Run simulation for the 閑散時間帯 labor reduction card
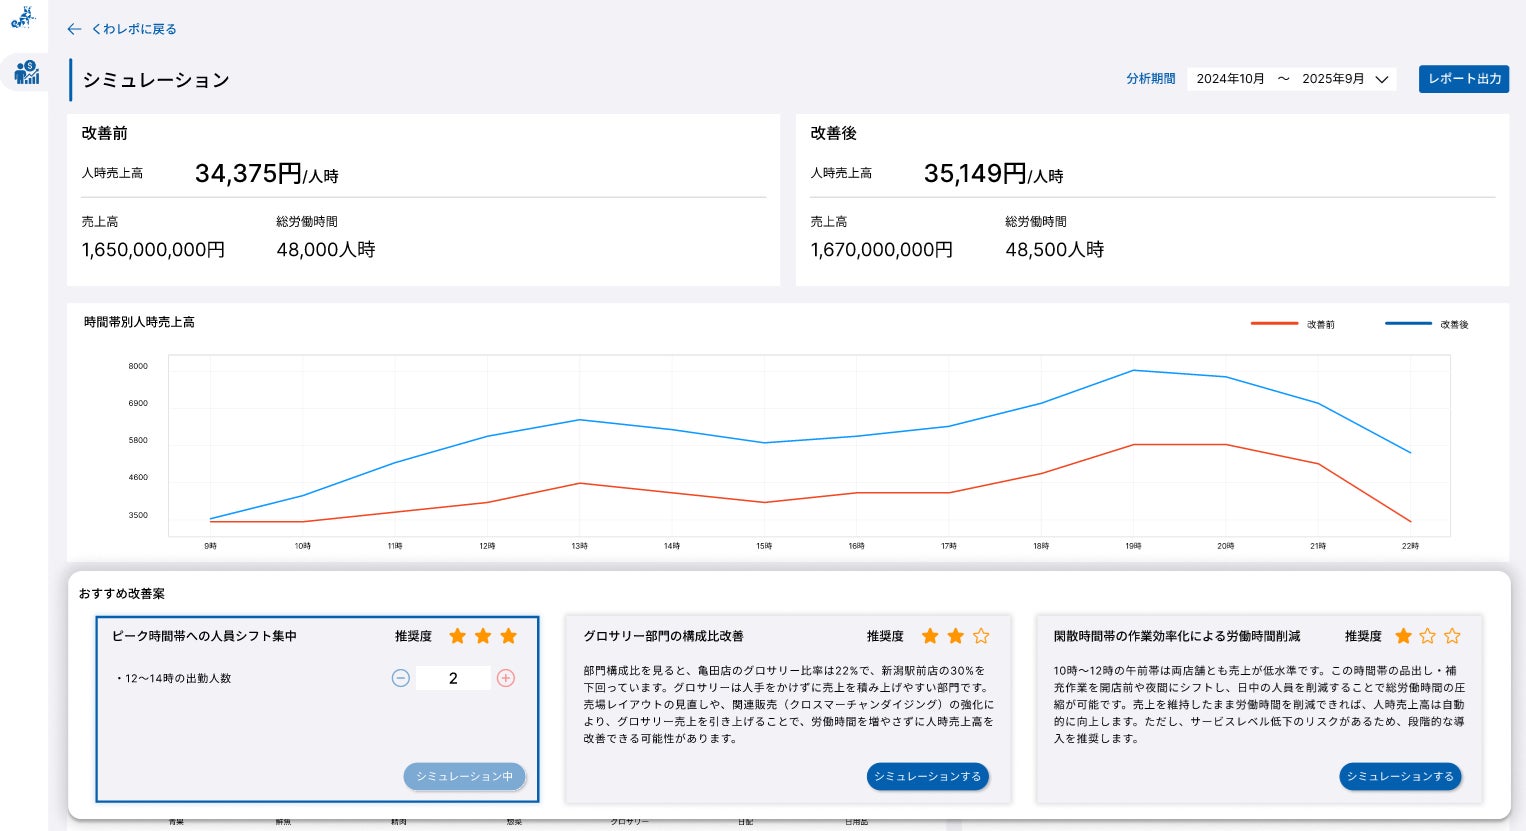 pyautogui.click(x=1400, y=777)
